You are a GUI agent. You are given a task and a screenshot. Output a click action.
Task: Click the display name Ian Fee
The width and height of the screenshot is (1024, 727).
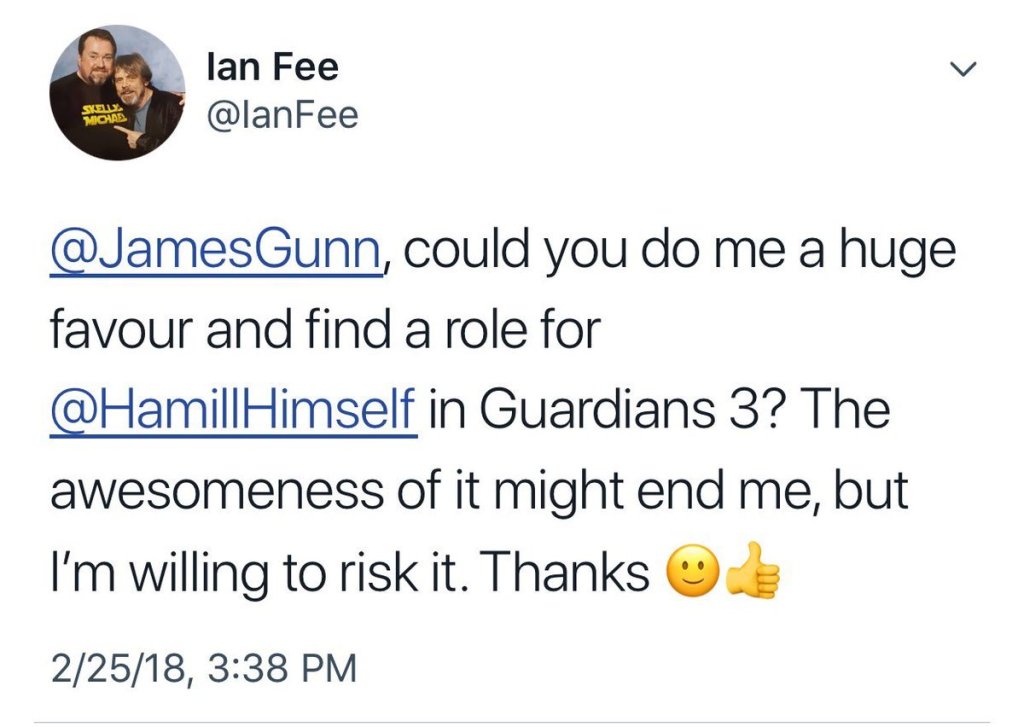(271, 68)
